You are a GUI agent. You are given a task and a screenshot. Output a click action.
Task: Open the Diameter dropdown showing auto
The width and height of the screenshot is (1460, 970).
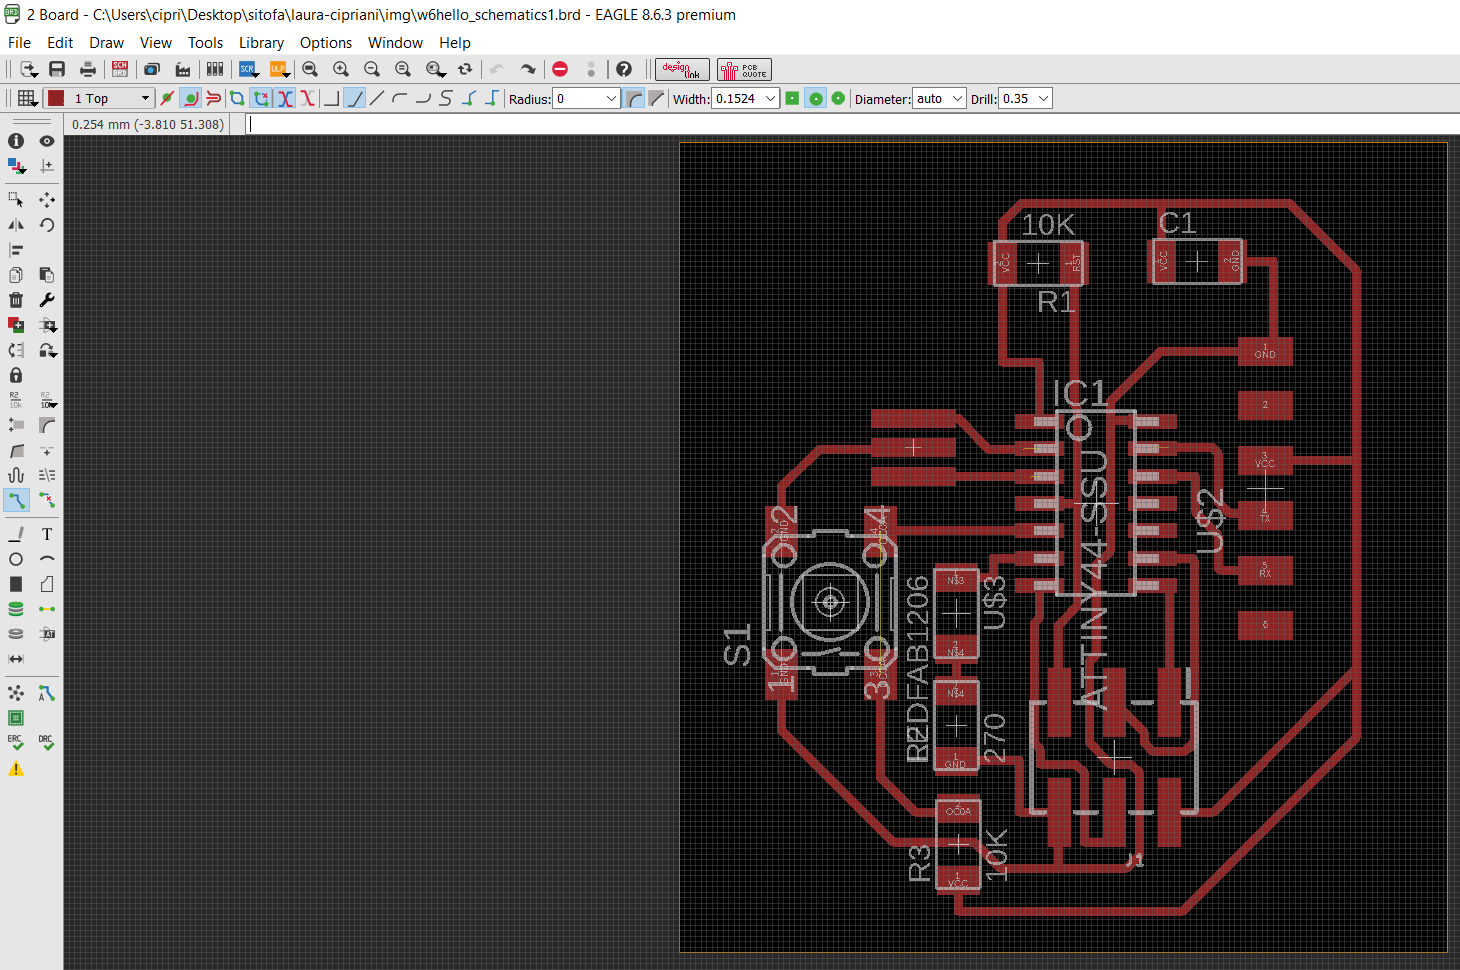coord(939,98)
